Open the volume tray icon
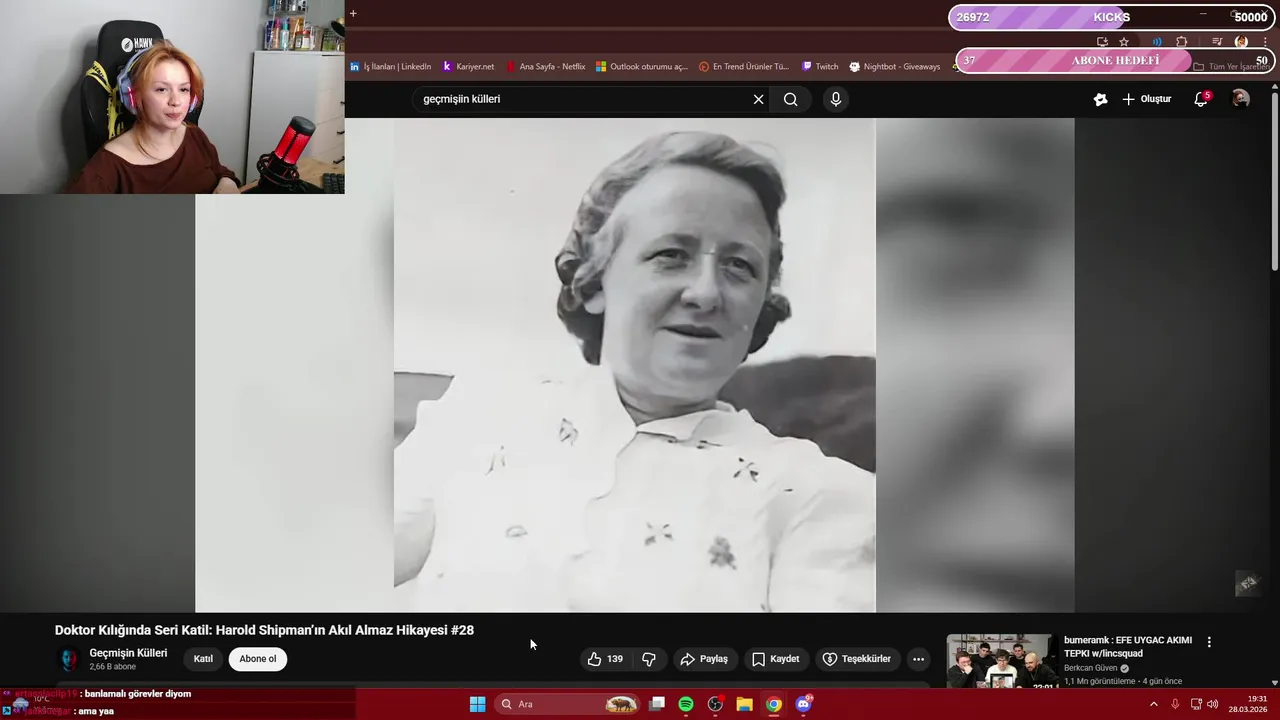Screen dimensions: 1280x720 pos(1213,704)
